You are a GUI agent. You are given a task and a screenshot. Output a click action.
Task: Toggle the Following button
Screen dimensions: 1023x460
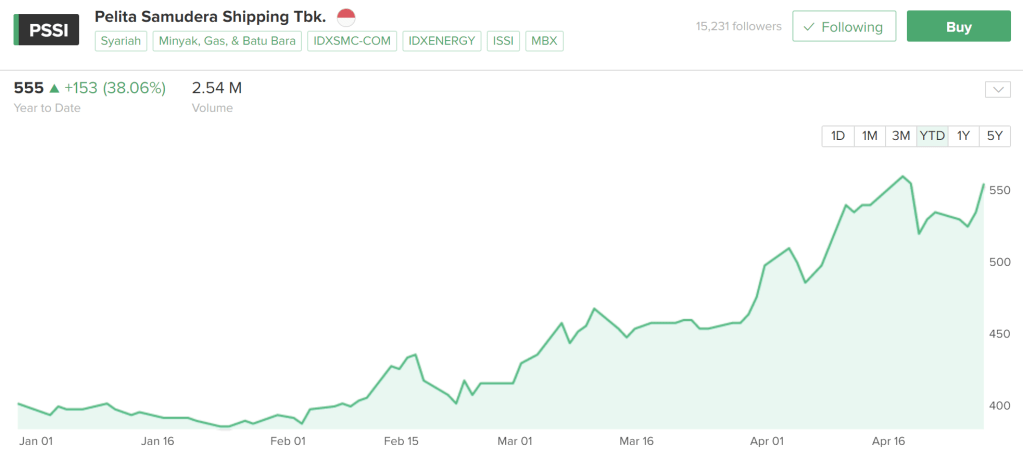(x=843, y=27)
